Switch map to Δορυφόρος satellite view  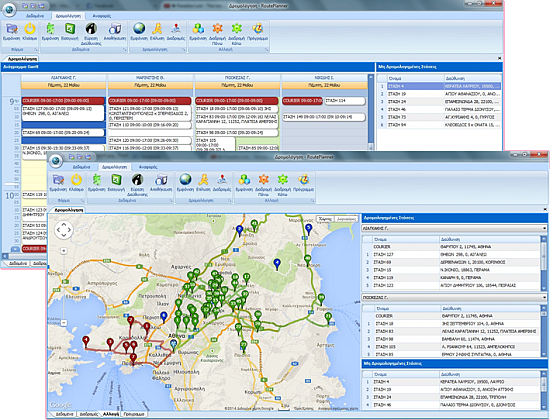(x=345, y=219)
